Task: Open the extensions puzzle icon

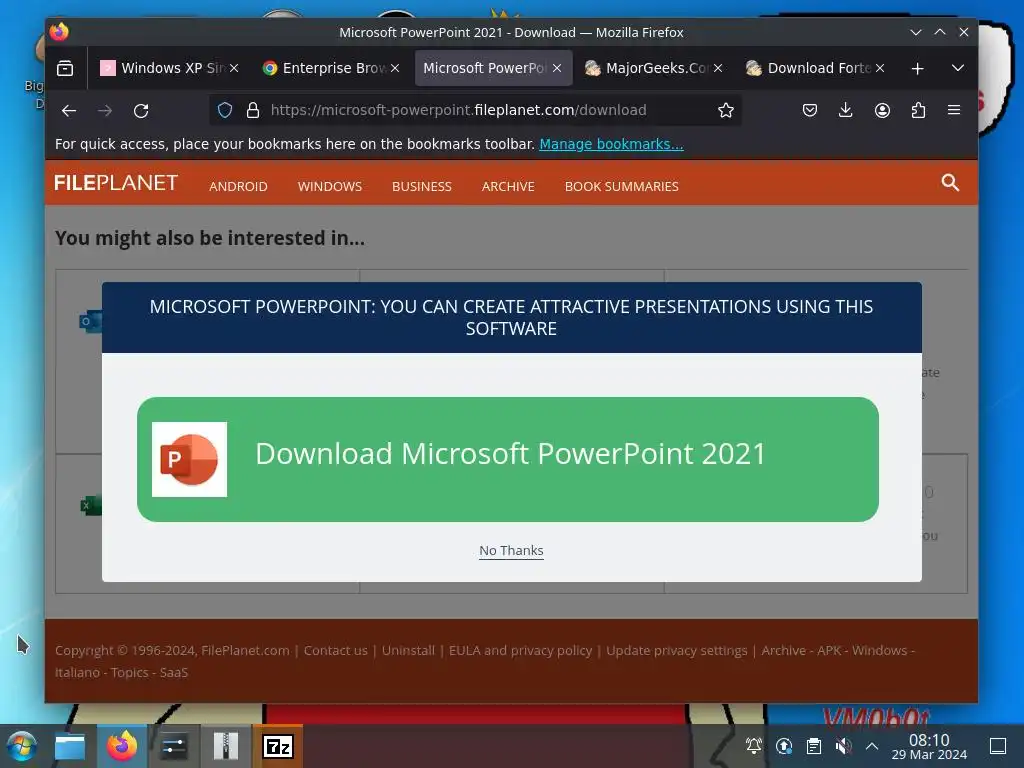Action: [x=918, y=110]
